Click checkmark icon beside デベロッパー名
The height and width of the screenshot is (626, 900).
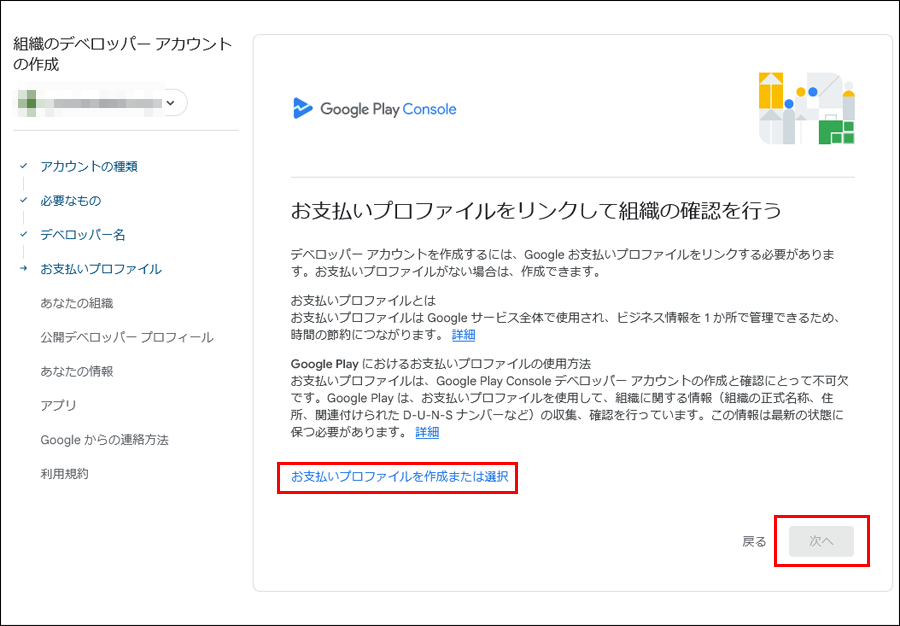click(x=24, y=234)
